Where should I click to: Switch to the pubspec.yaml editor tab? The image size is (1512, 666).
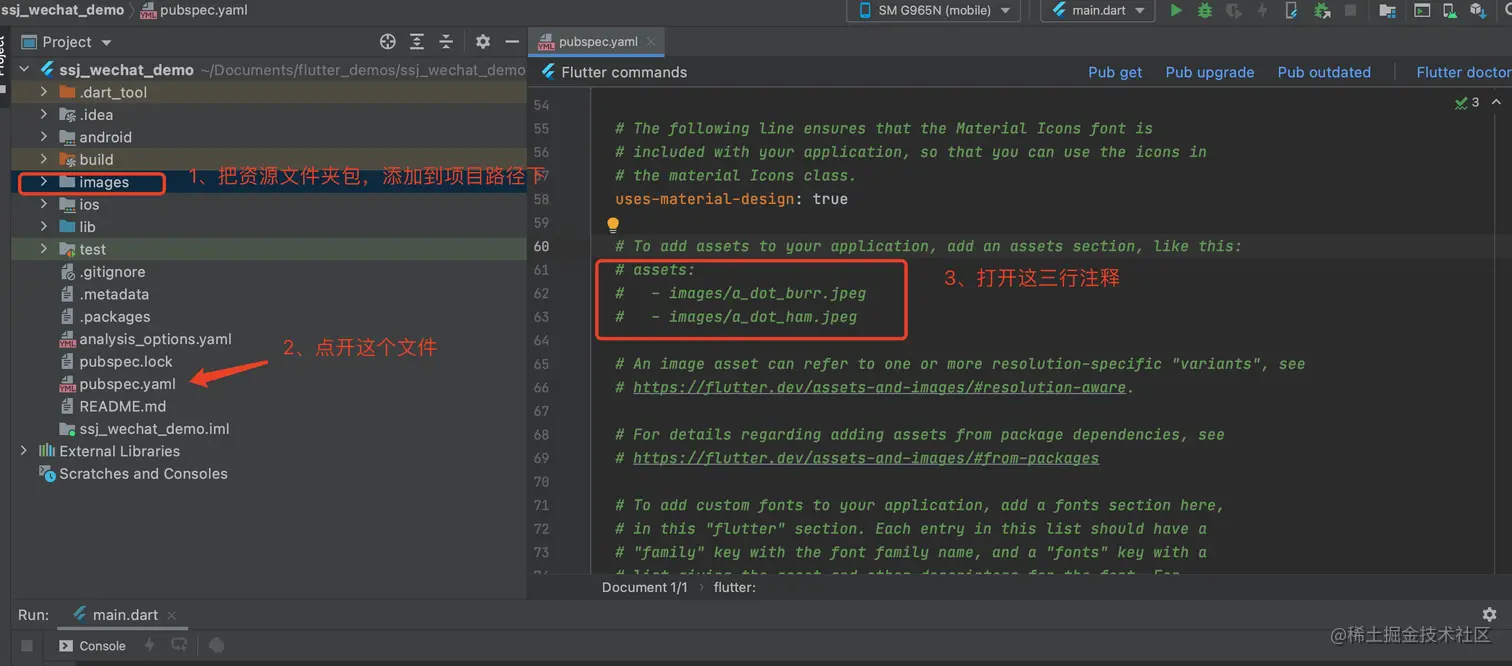pyautogui.click(x=598, y=42)
